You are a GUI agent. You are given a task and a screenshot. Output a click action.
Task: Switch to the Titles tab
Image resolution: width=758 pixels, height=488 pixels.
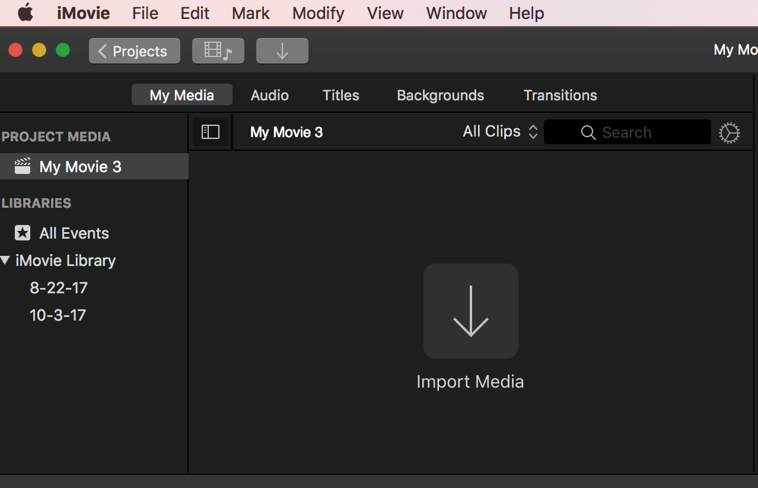click(x=341, y=95)
